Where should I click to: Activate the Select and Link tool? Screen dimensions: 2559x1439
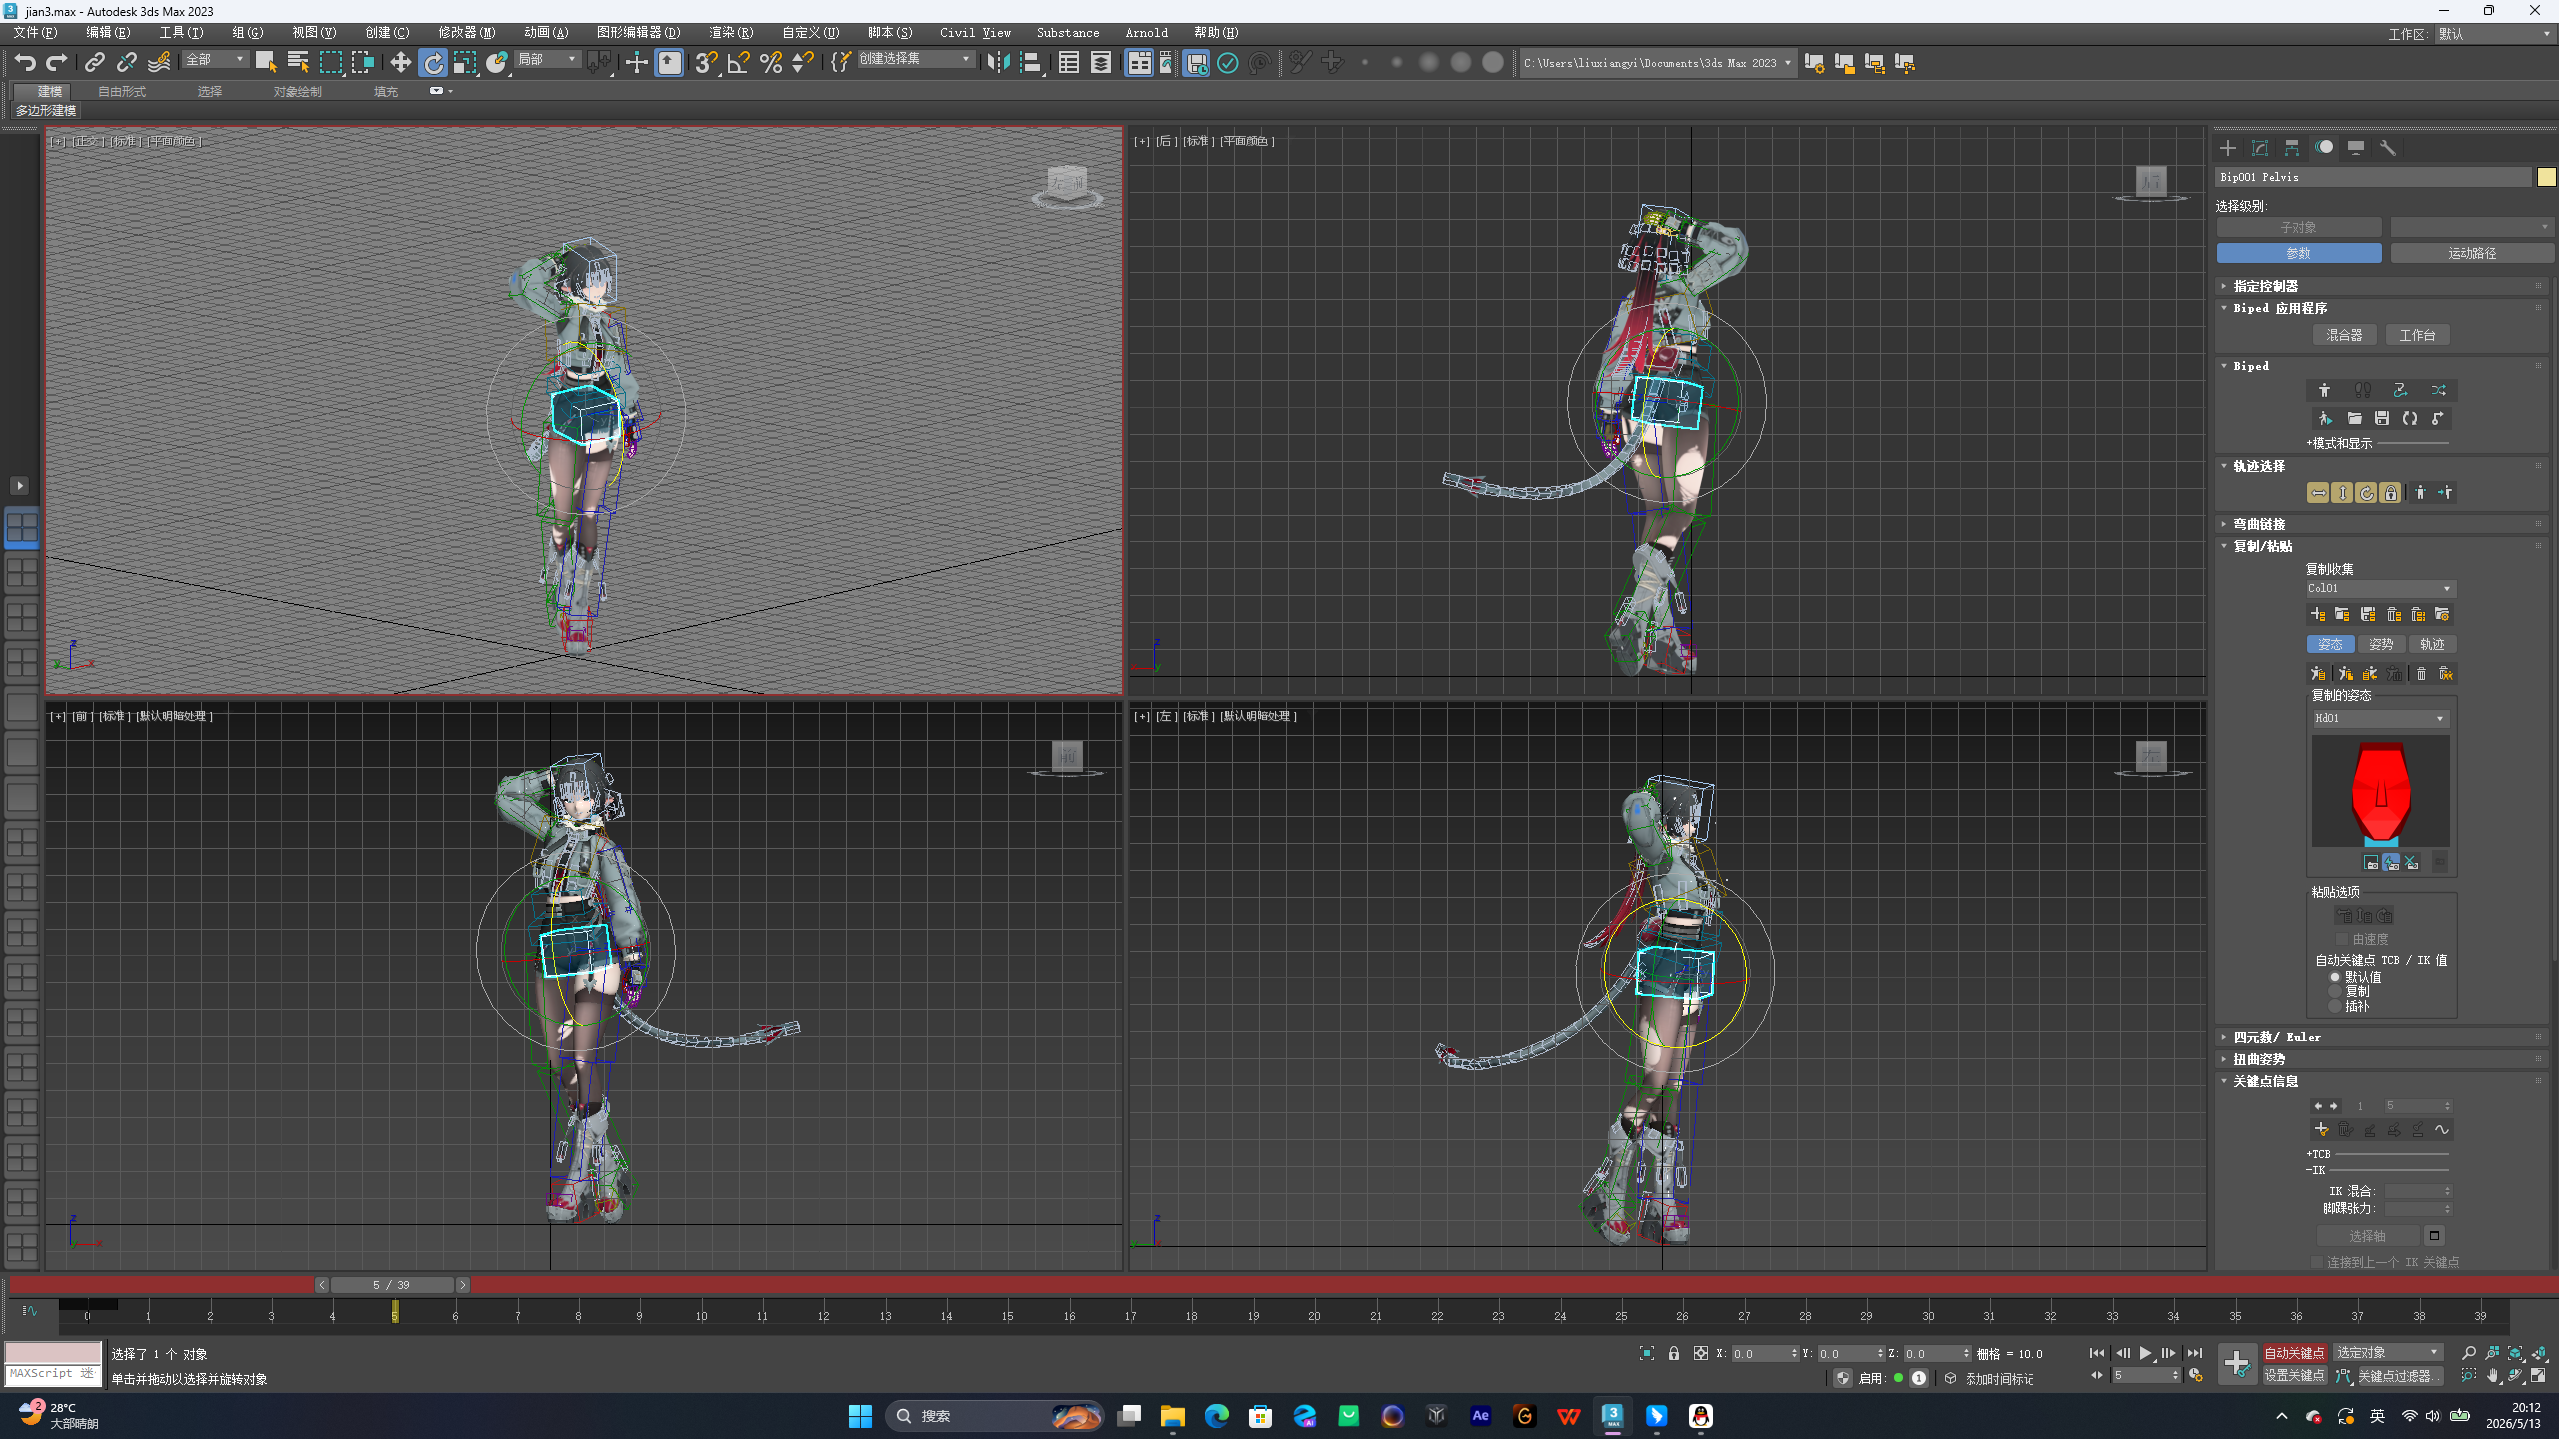click(94, 63)
